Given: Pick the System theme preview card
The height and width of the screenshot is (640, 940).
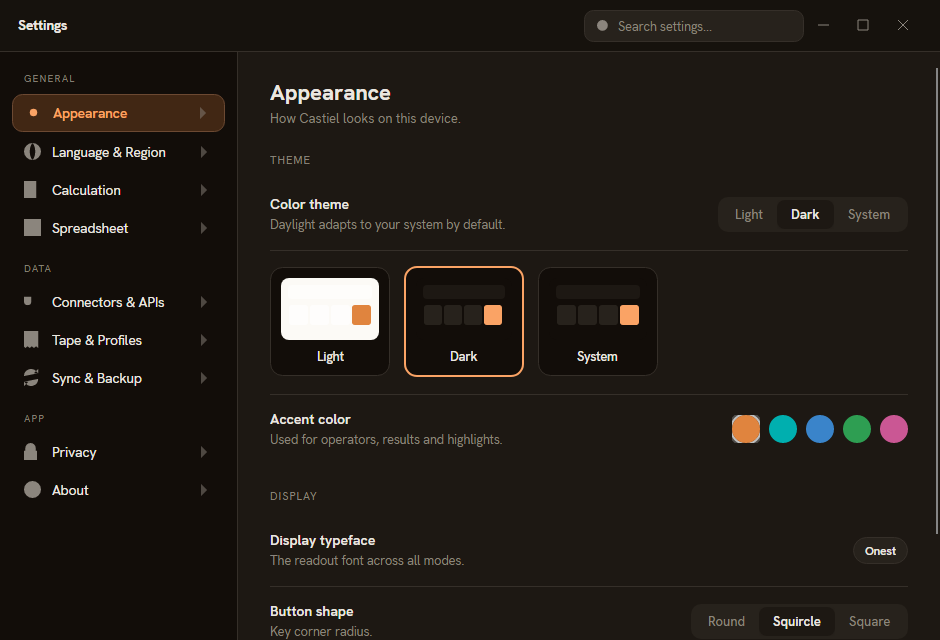Looking at the screenshot, I should (x=598, y=321).
